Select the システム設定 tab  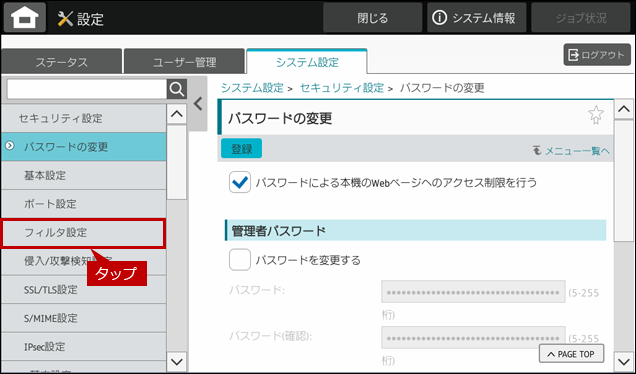pyautogui.click(x=307, y=62)
